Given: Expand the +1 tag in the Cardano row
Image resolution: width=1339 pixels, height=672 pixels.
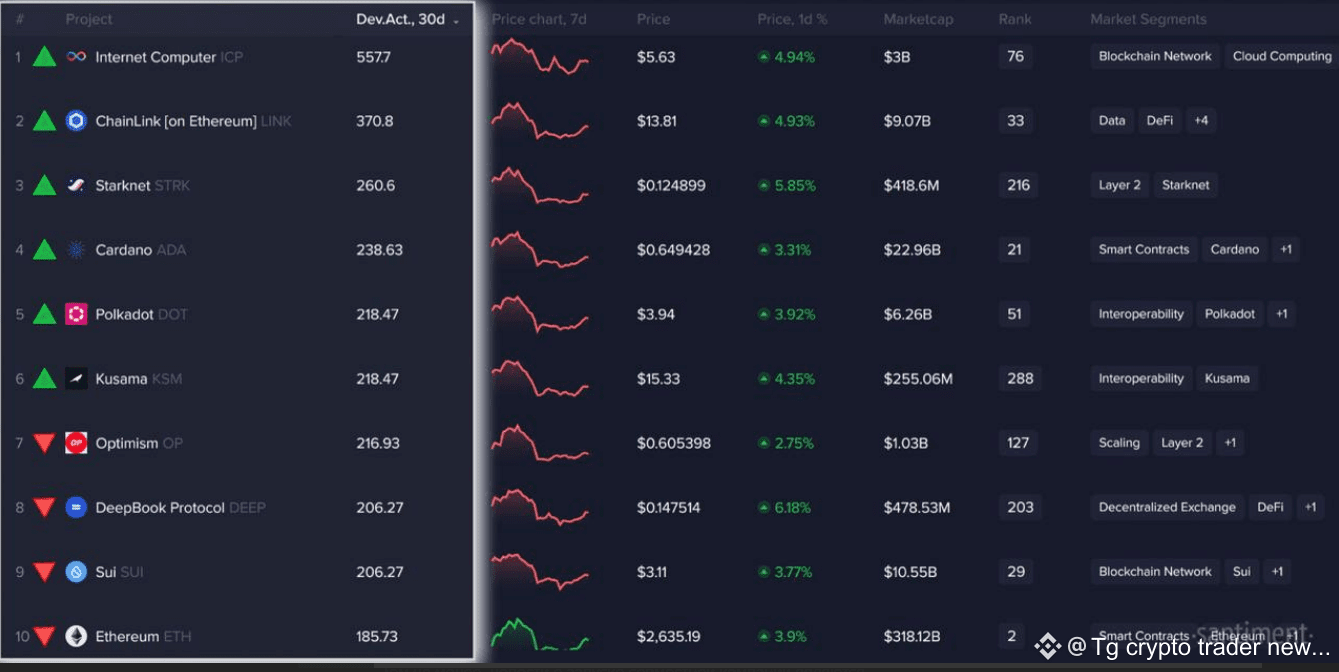Looking at the screenshot, I should point(1286,249).
